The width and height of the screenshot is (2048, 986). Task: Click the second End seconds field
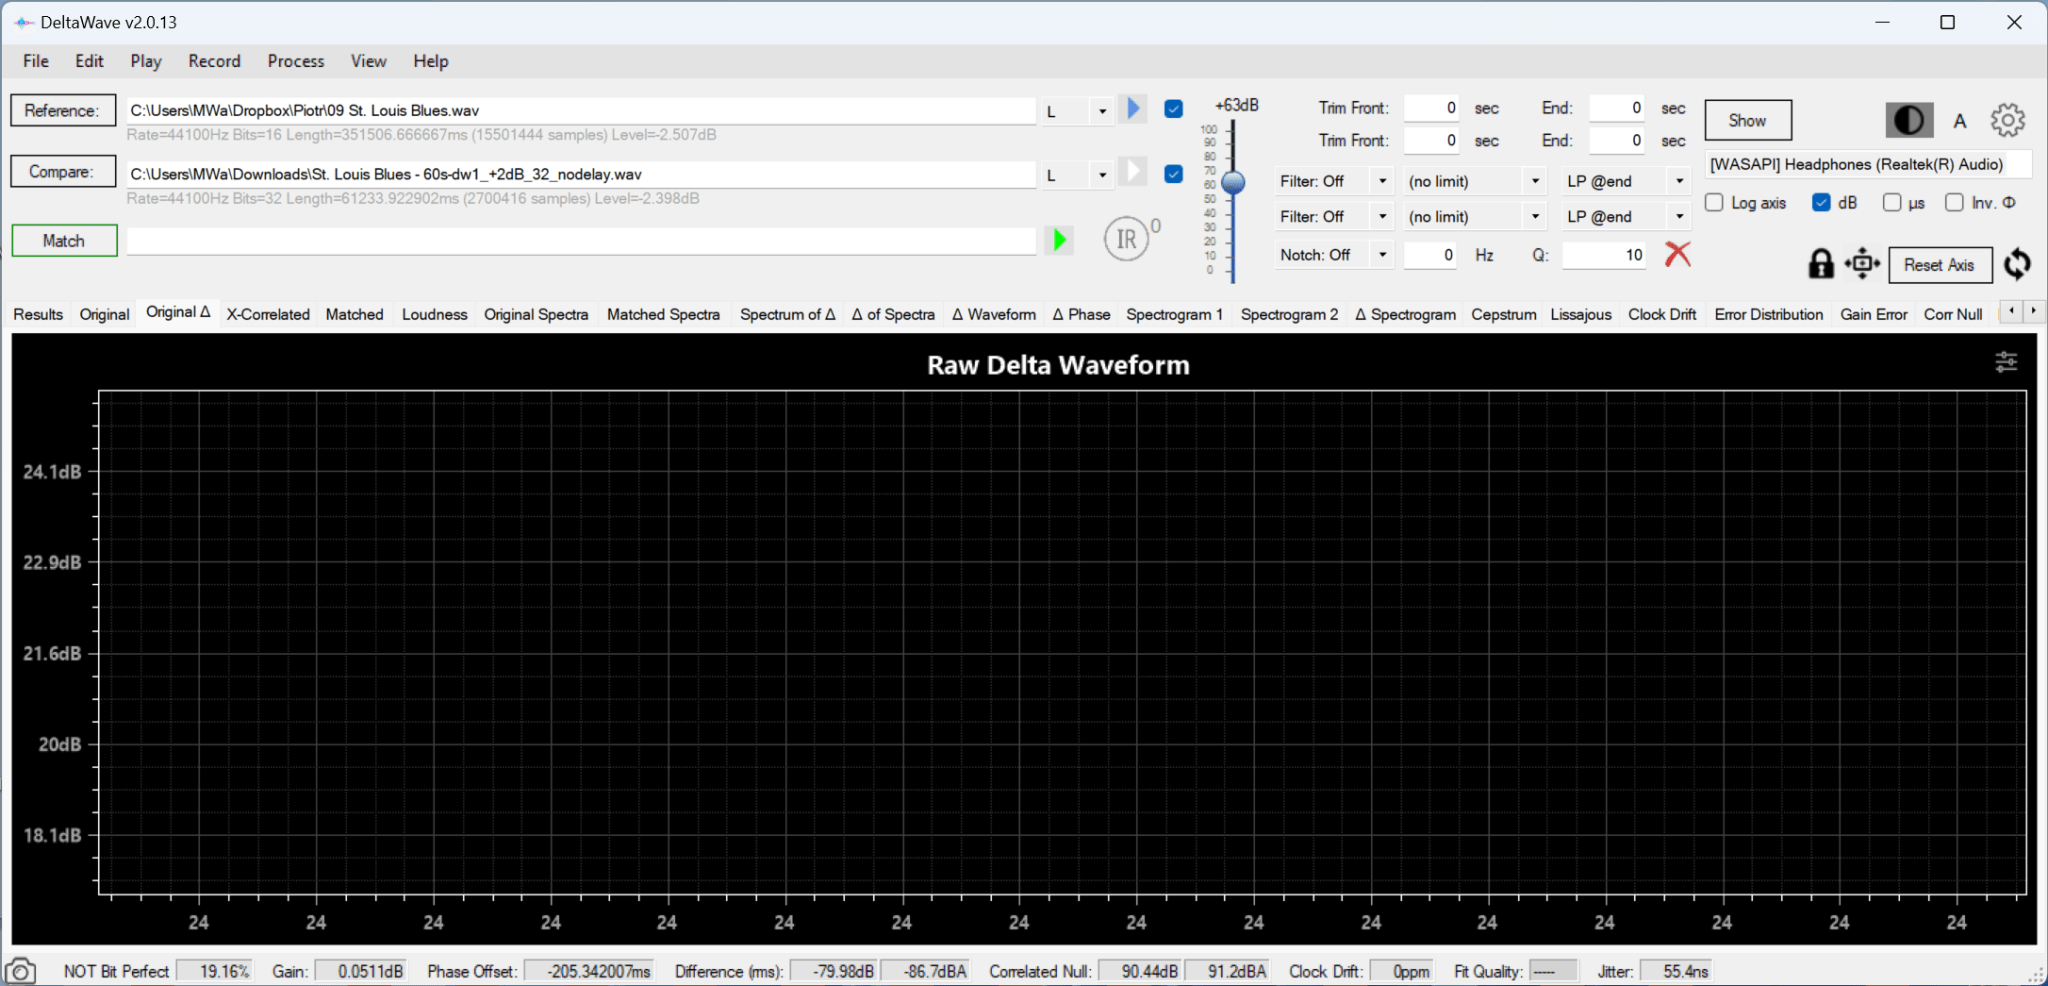(1617, 141)
